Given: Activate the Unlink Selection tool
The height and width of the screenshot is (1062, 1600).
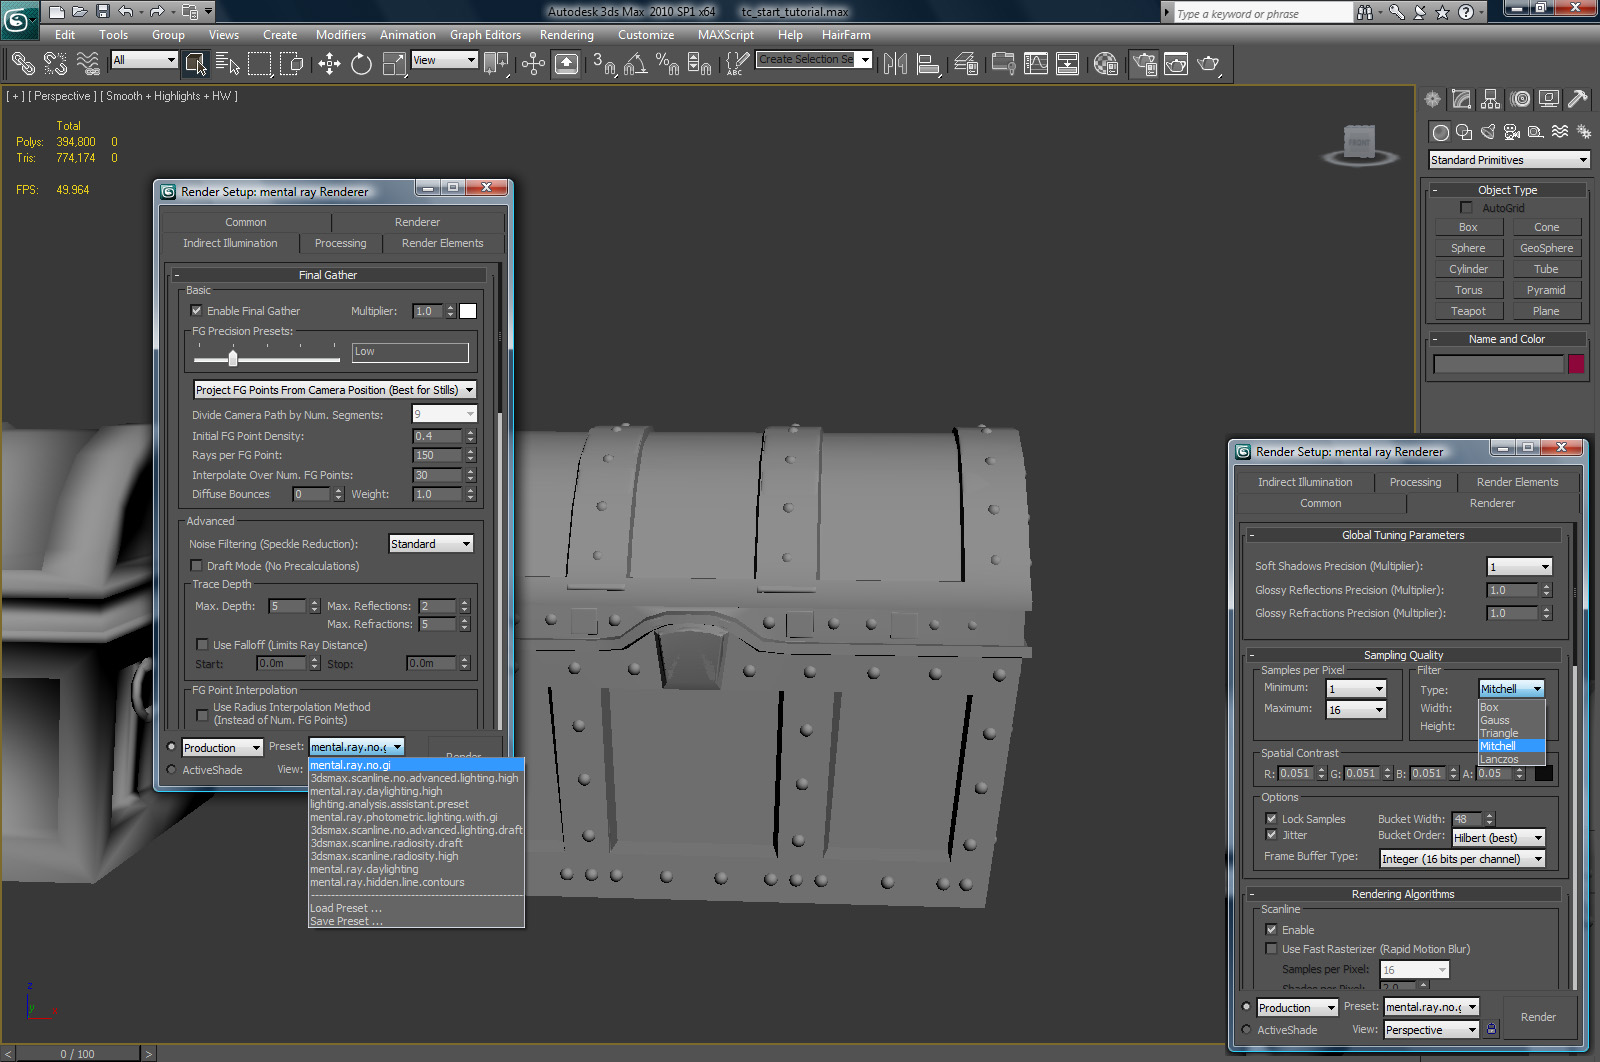Looking at the screenshot, I should (55, 64).
